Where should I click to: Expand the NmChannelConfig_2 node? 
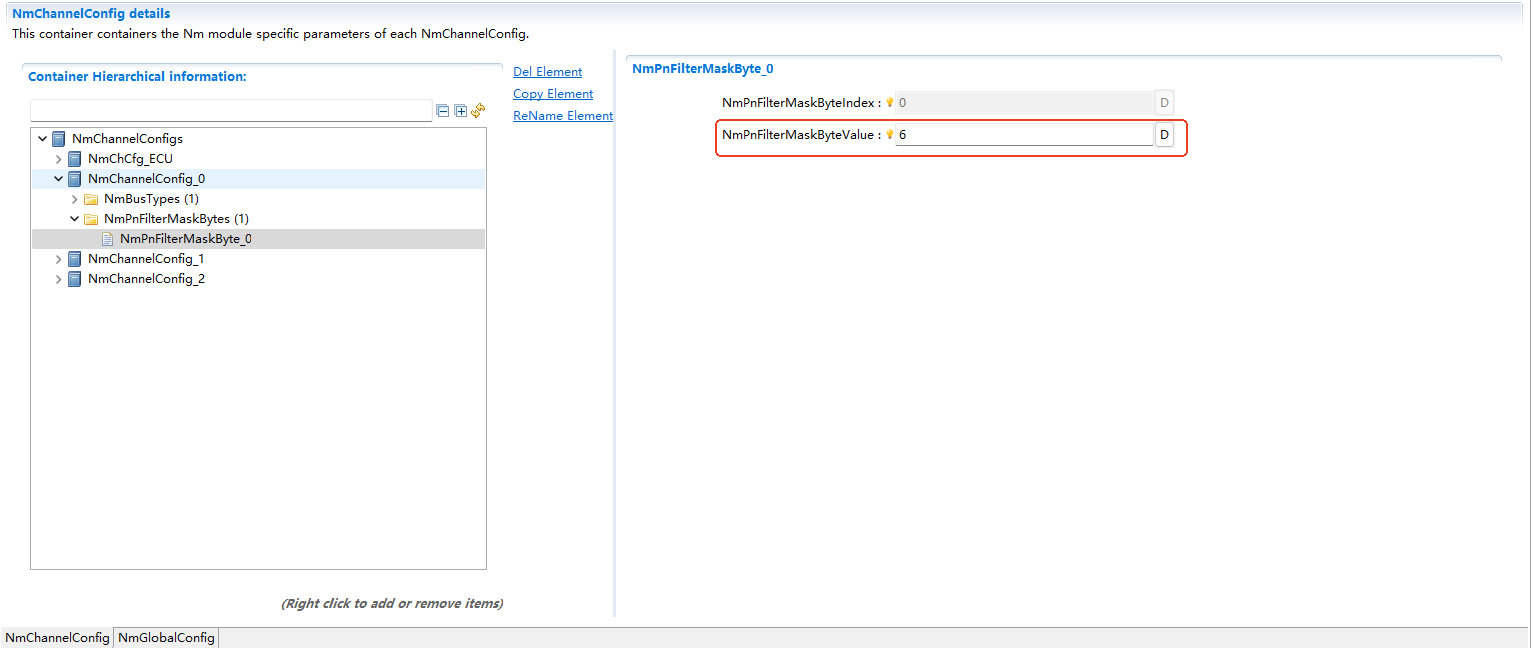click(59, 279)
